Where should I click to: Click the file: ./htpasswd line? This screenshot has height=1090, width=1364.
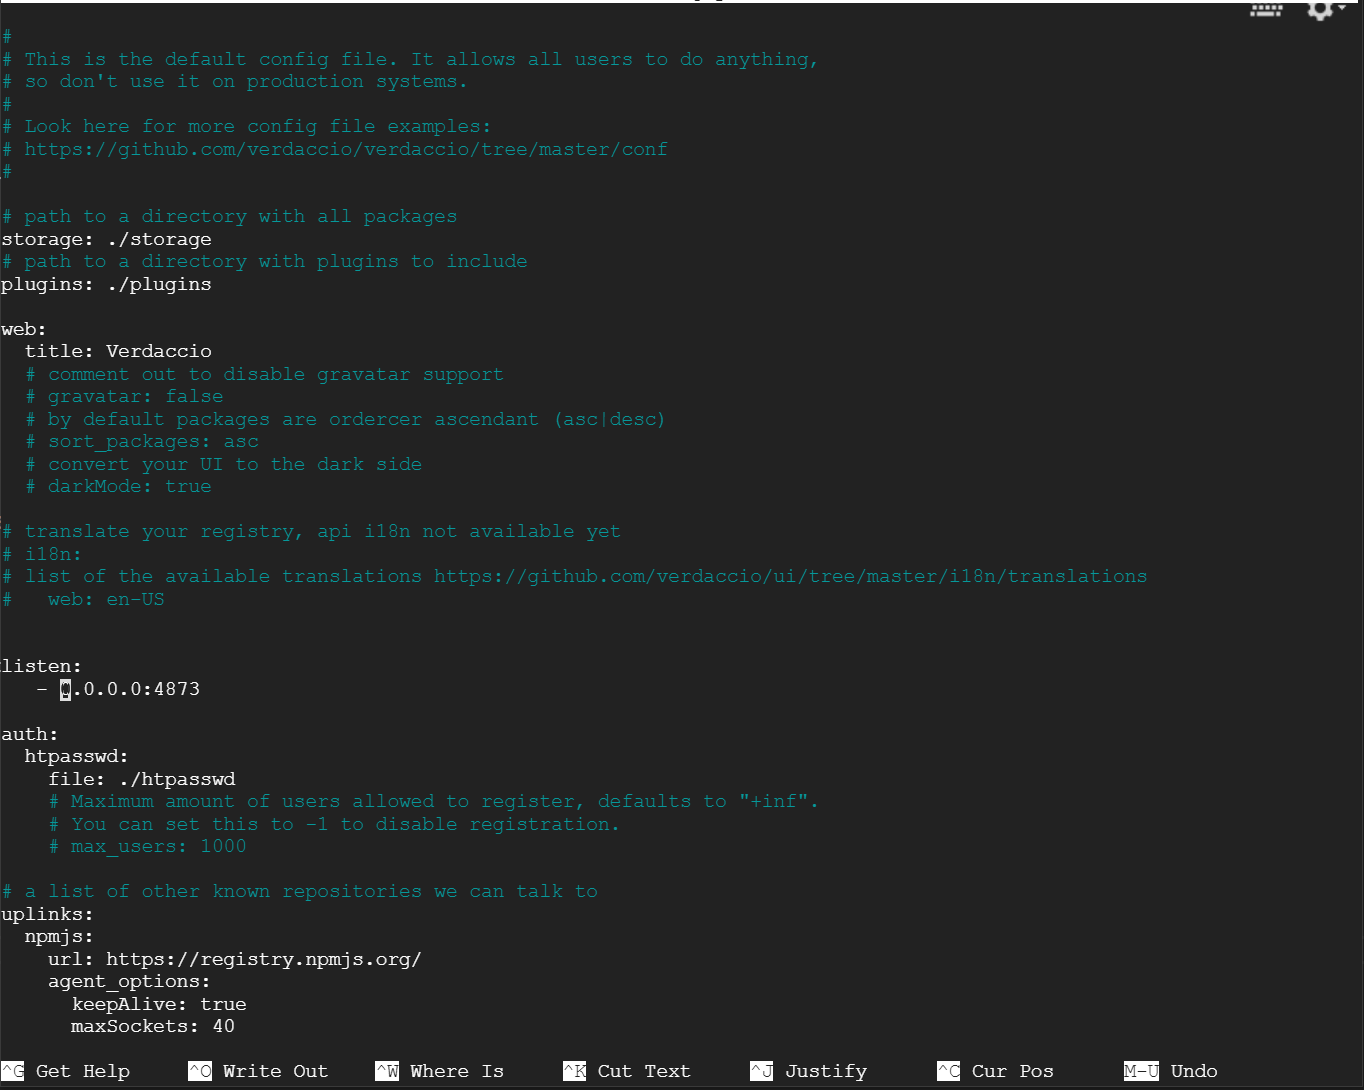pyautogui.click(x=142, y=779)
